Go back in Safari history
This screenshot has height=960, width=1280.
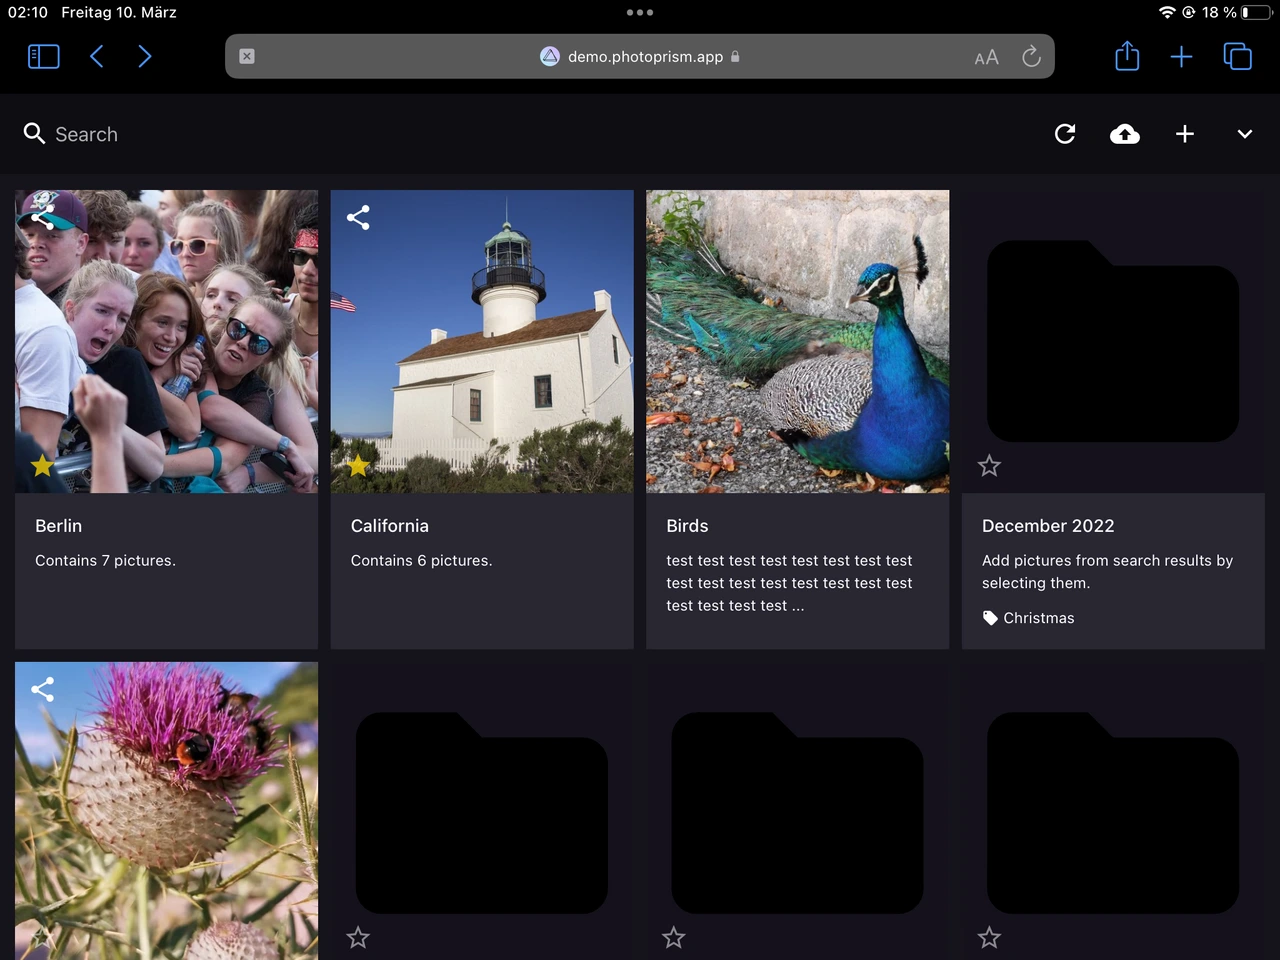point(97,57)
